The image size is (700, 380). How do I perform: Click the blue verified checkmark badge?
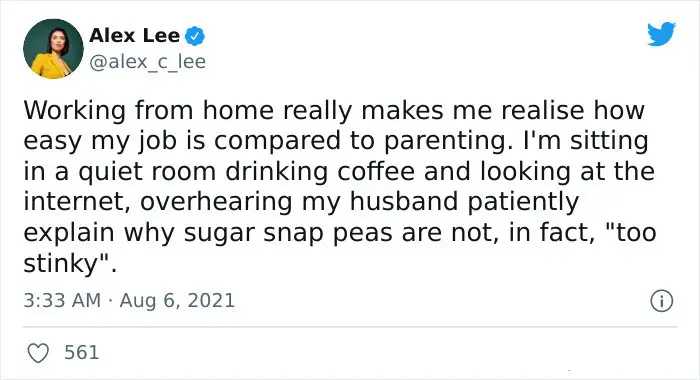click(195, 36)
